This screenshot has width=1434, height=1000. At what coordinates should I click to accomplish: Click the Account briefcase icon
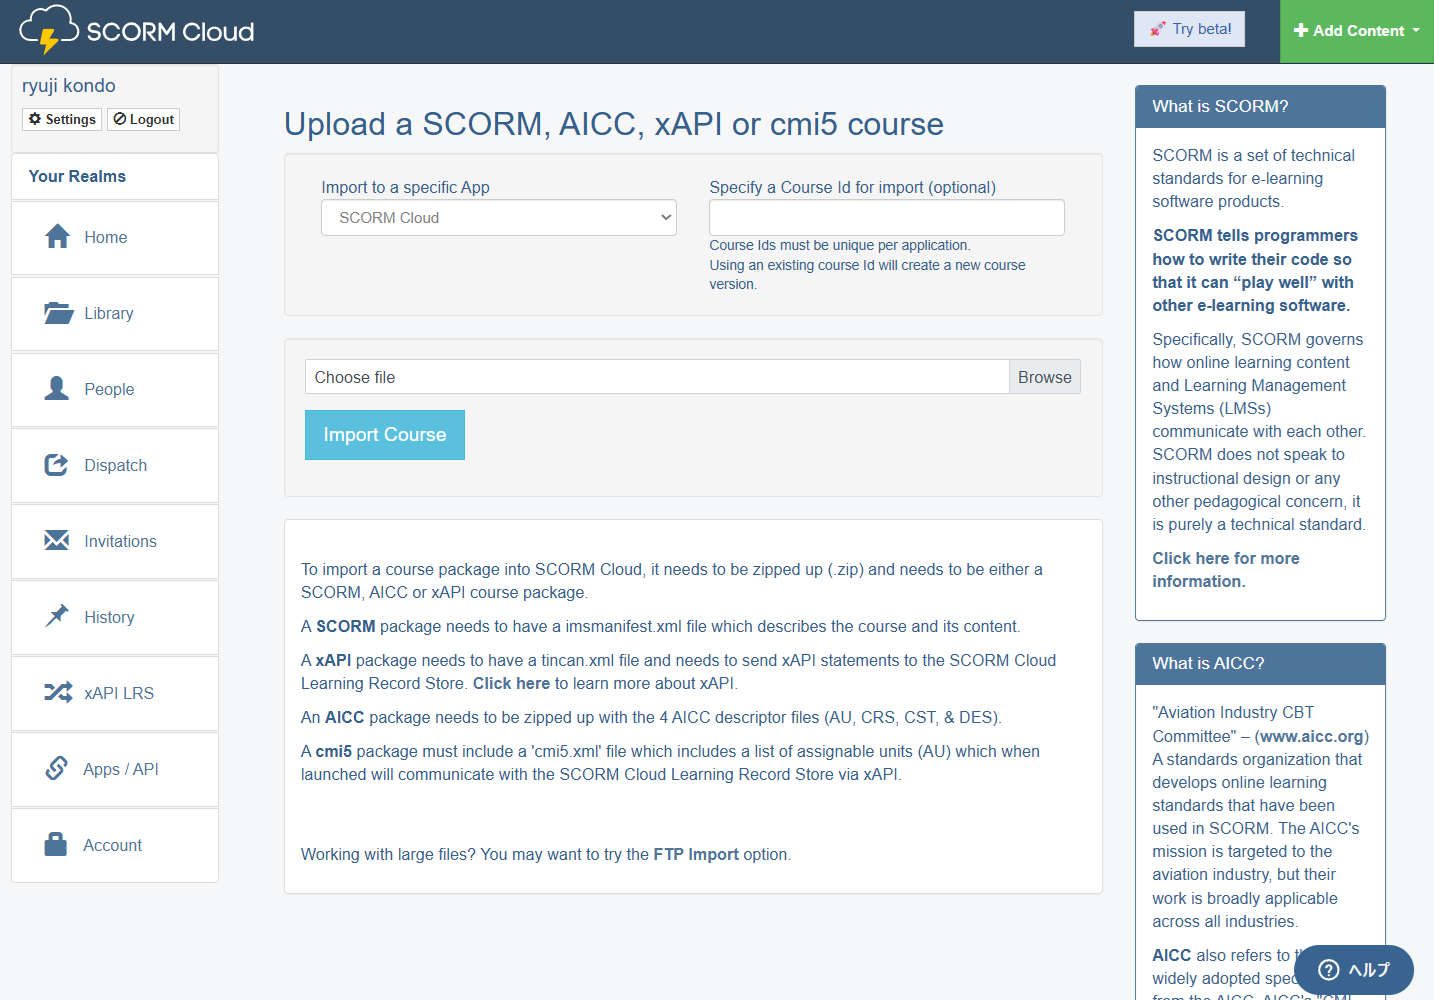coord(56,845)
